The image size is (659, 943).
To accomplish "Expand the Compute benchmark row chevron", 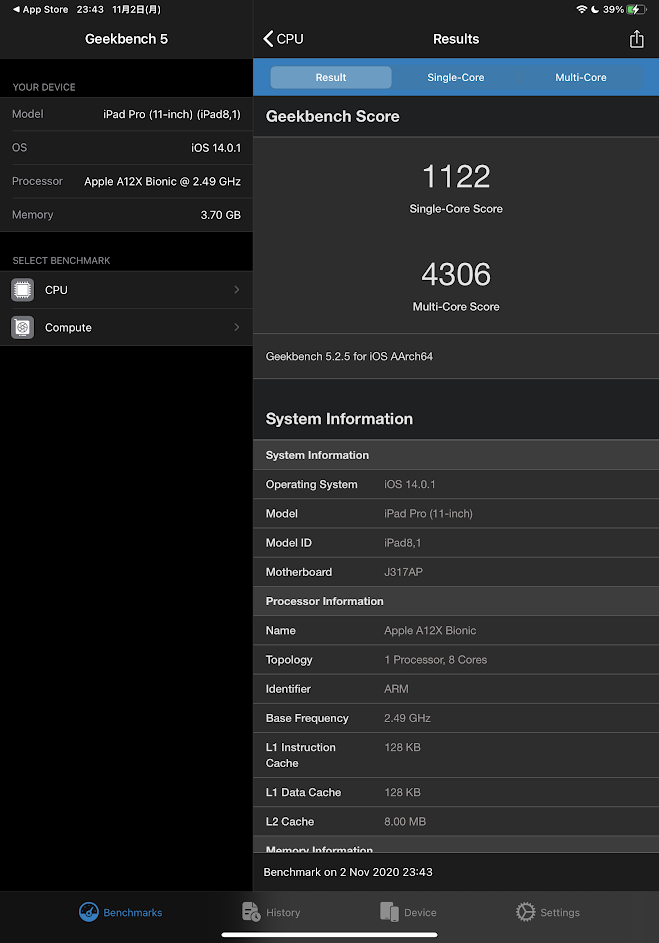I will [x=236, y=327].
